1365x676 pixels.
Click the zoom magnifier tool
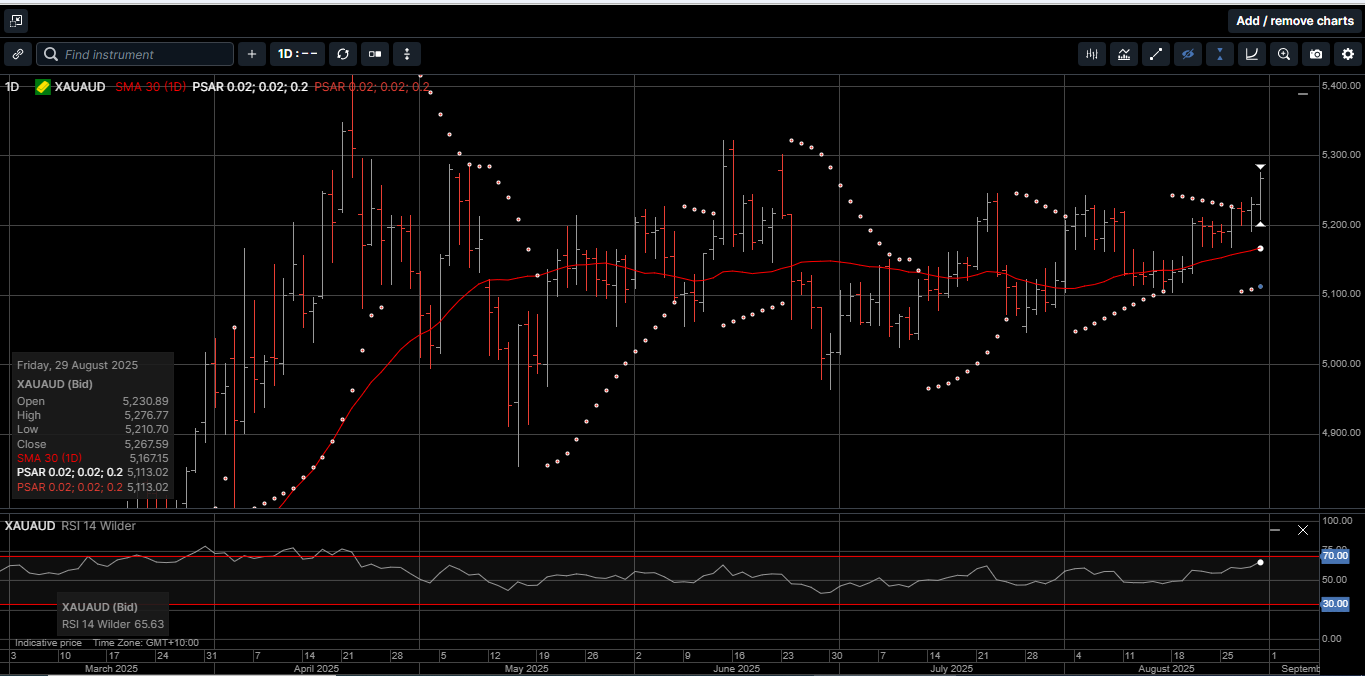click(x=1284, y=54)
